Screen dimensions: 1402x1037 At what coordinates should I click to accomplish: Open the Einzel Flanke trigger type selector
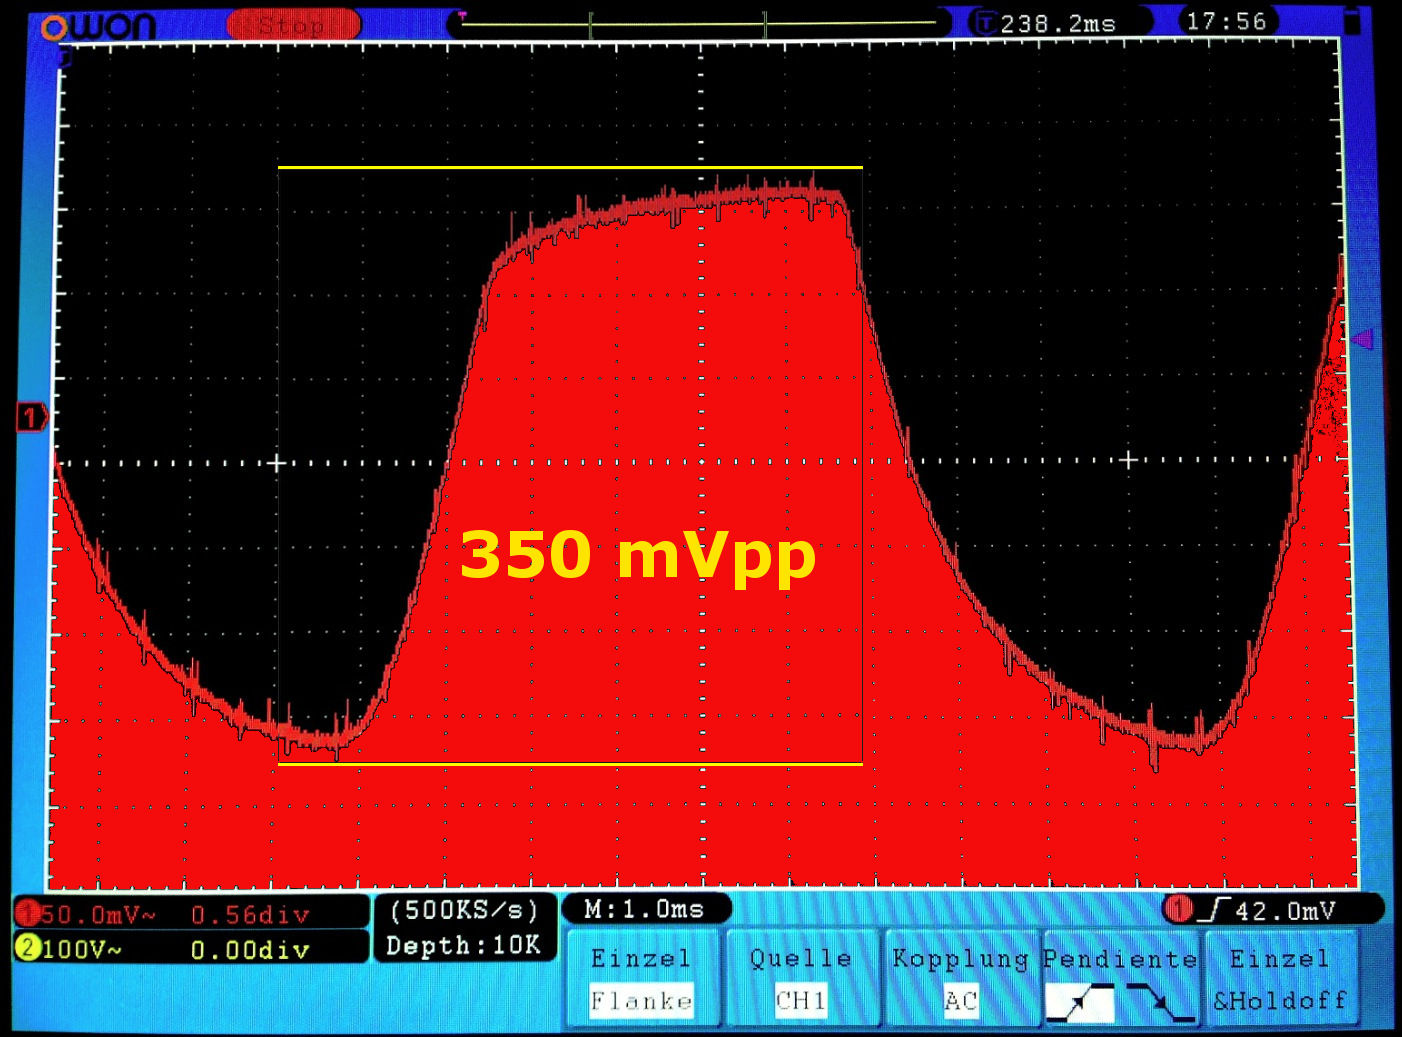(641, 979)
